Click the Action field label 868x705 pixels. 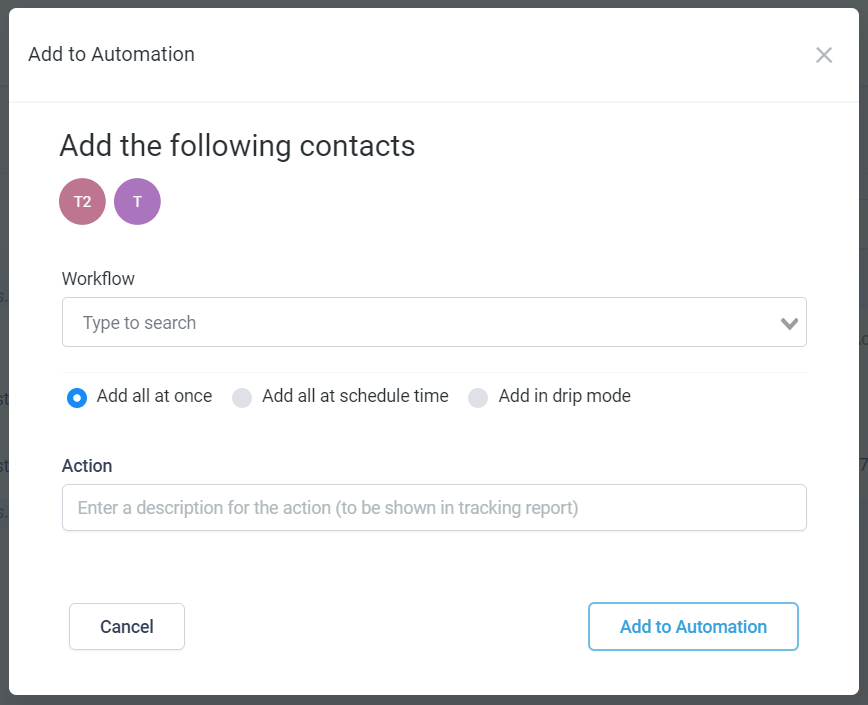click(x=87, y=466)
